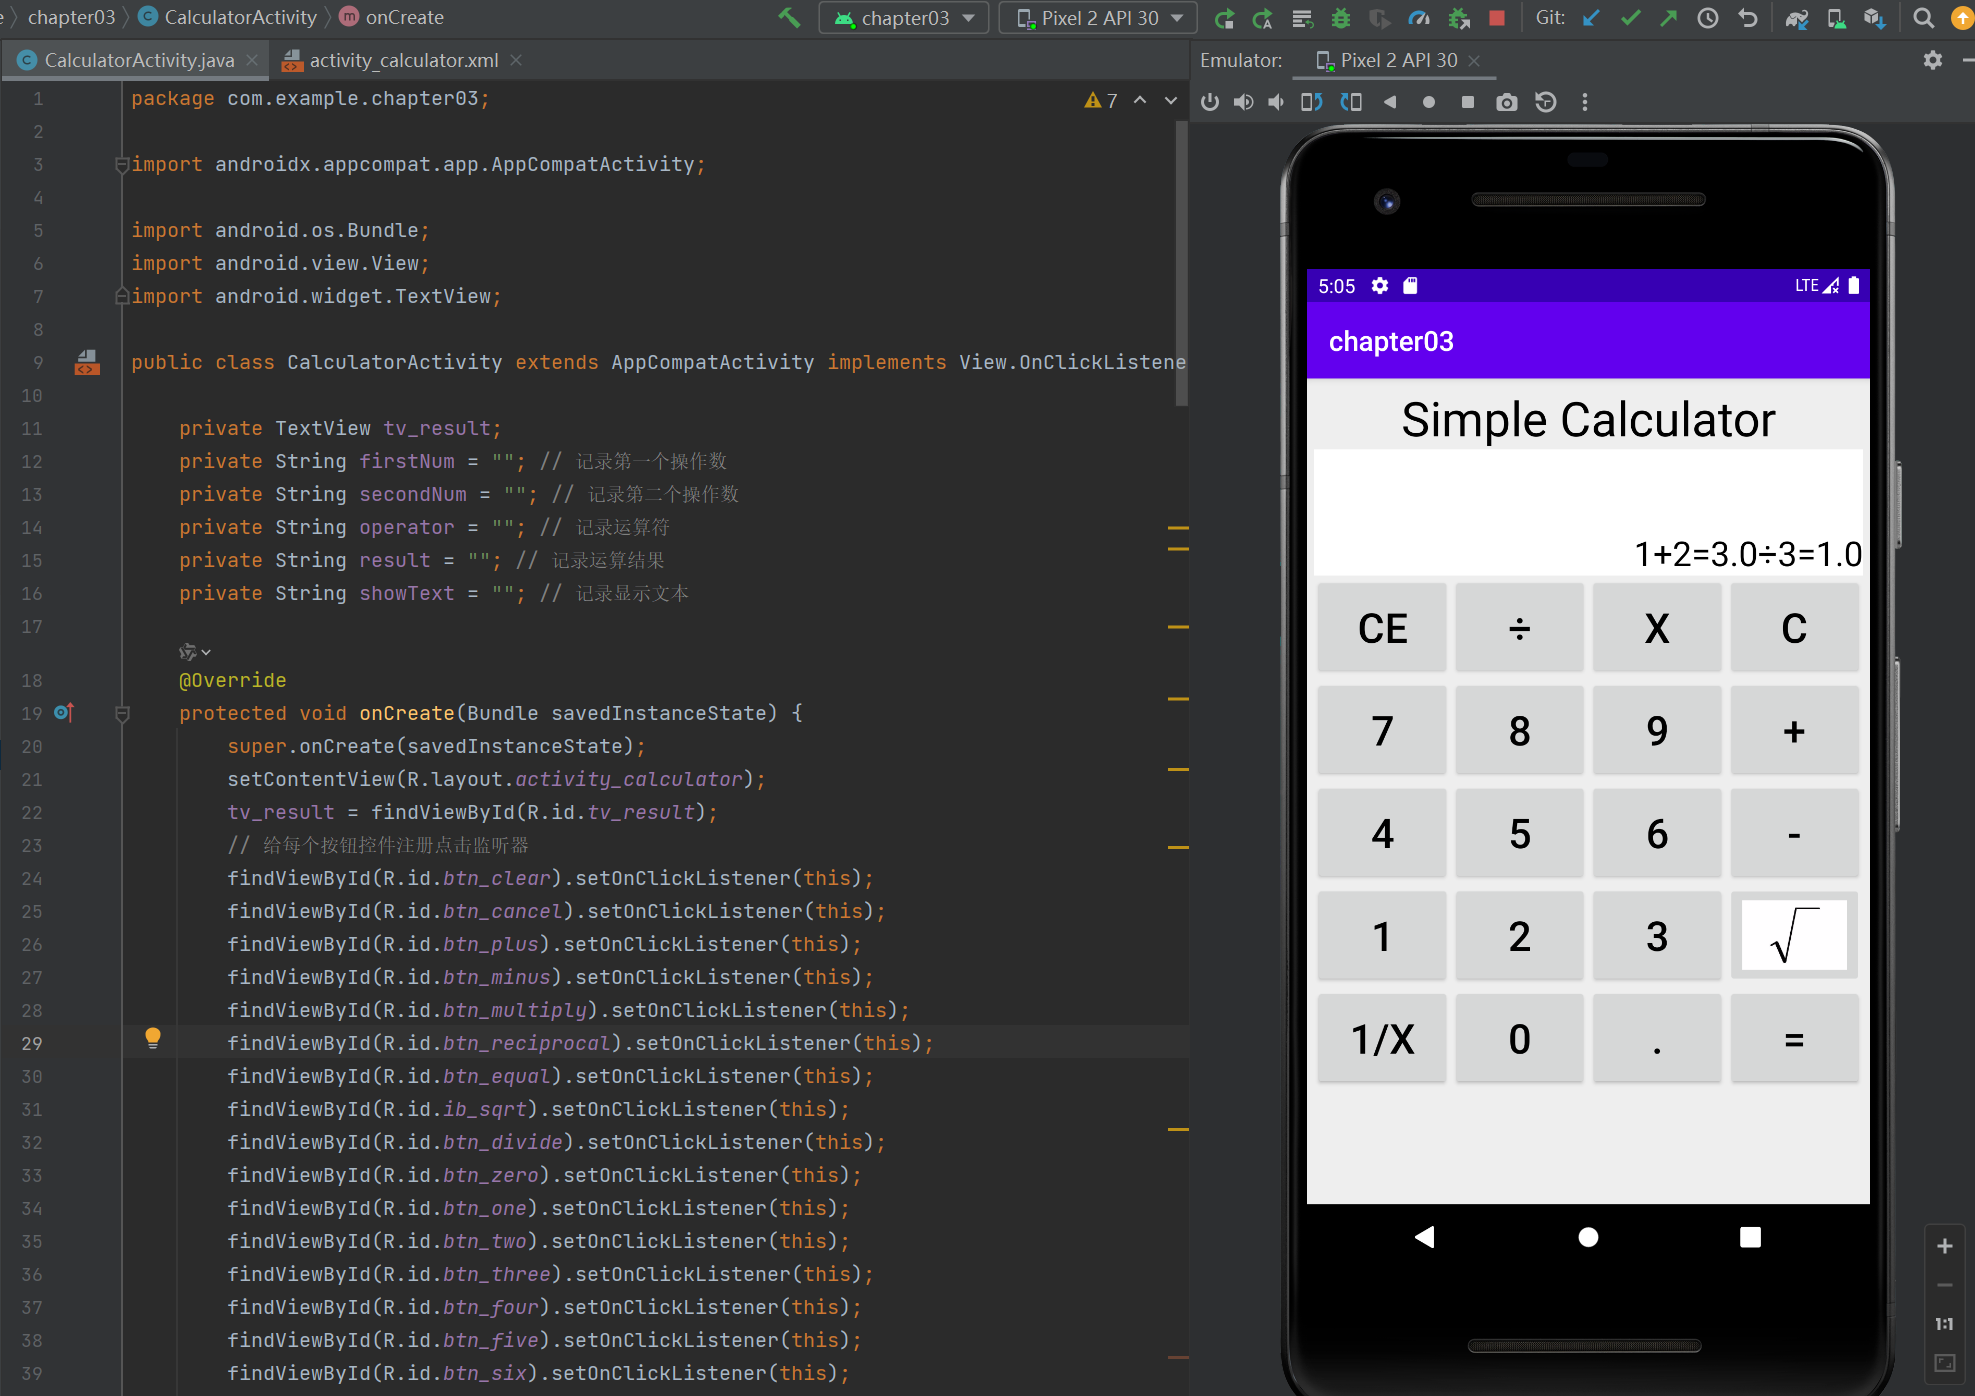Click the Profile app gauge icon
Viewport: 1975px width, 1396px height.
click(1419, 18)
